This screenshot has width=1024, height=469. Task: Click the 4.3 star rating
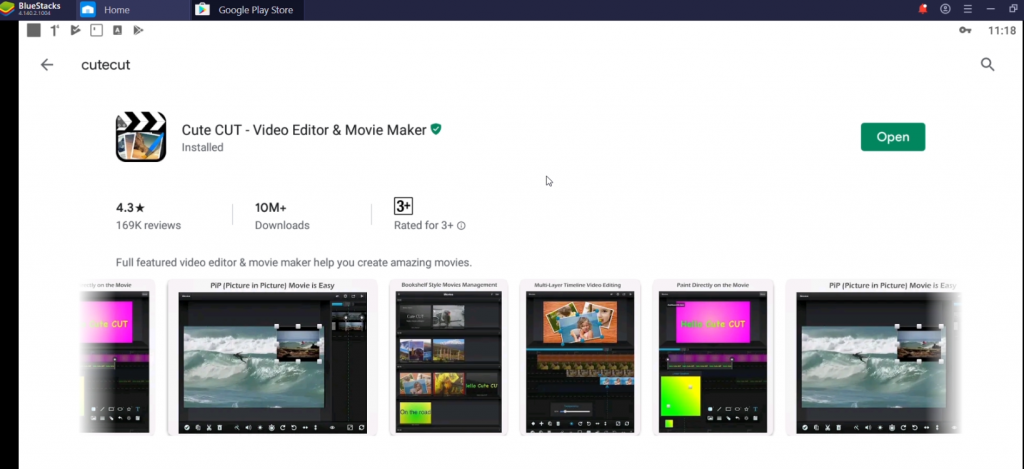[130, 208]
